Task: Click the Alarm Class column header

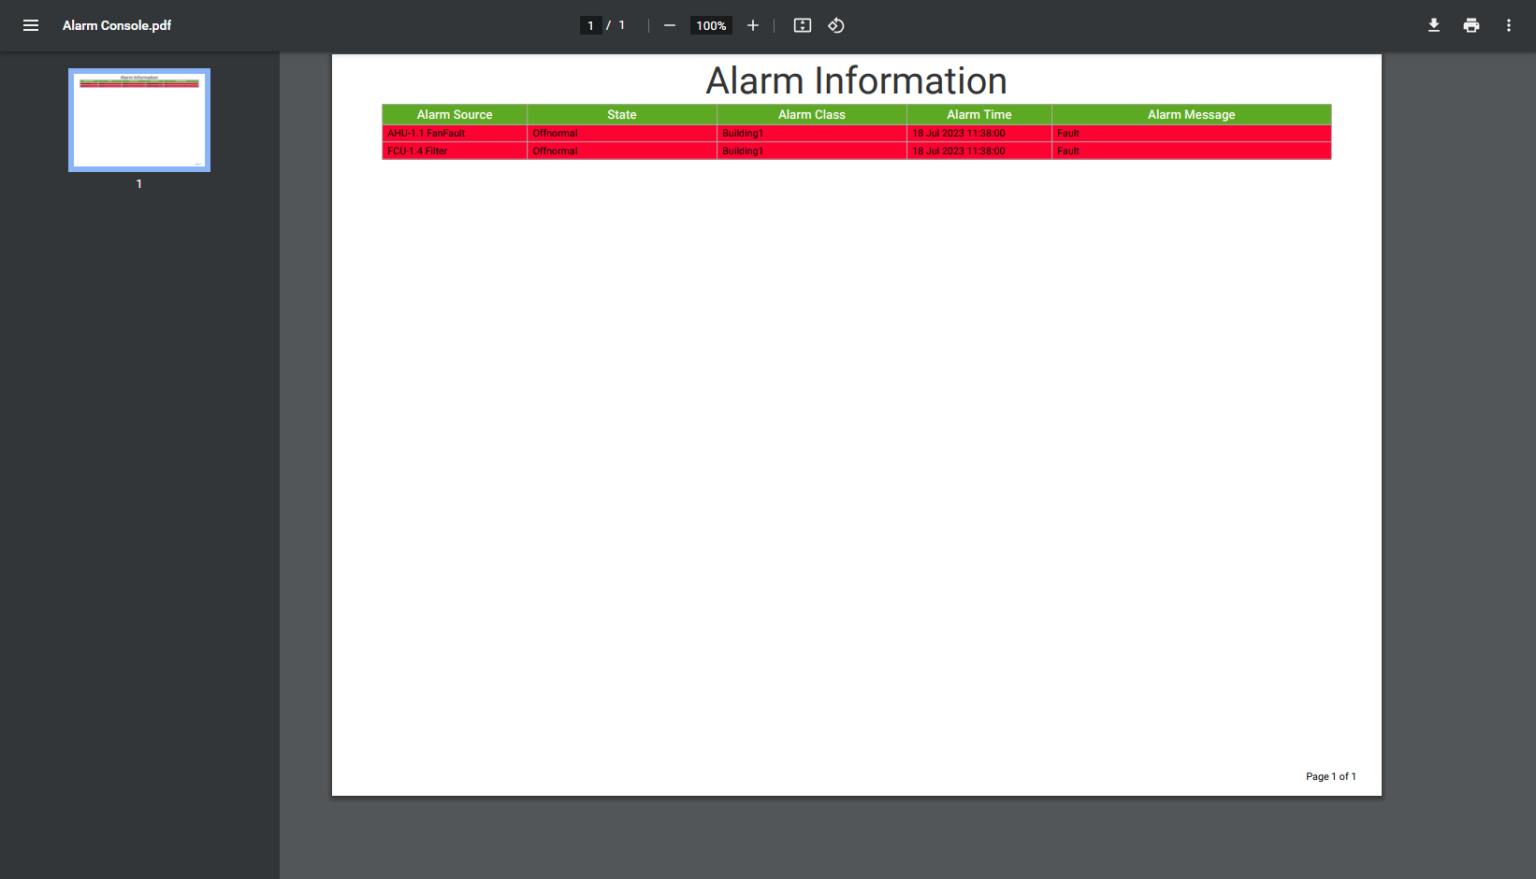Action: [812, 114]
